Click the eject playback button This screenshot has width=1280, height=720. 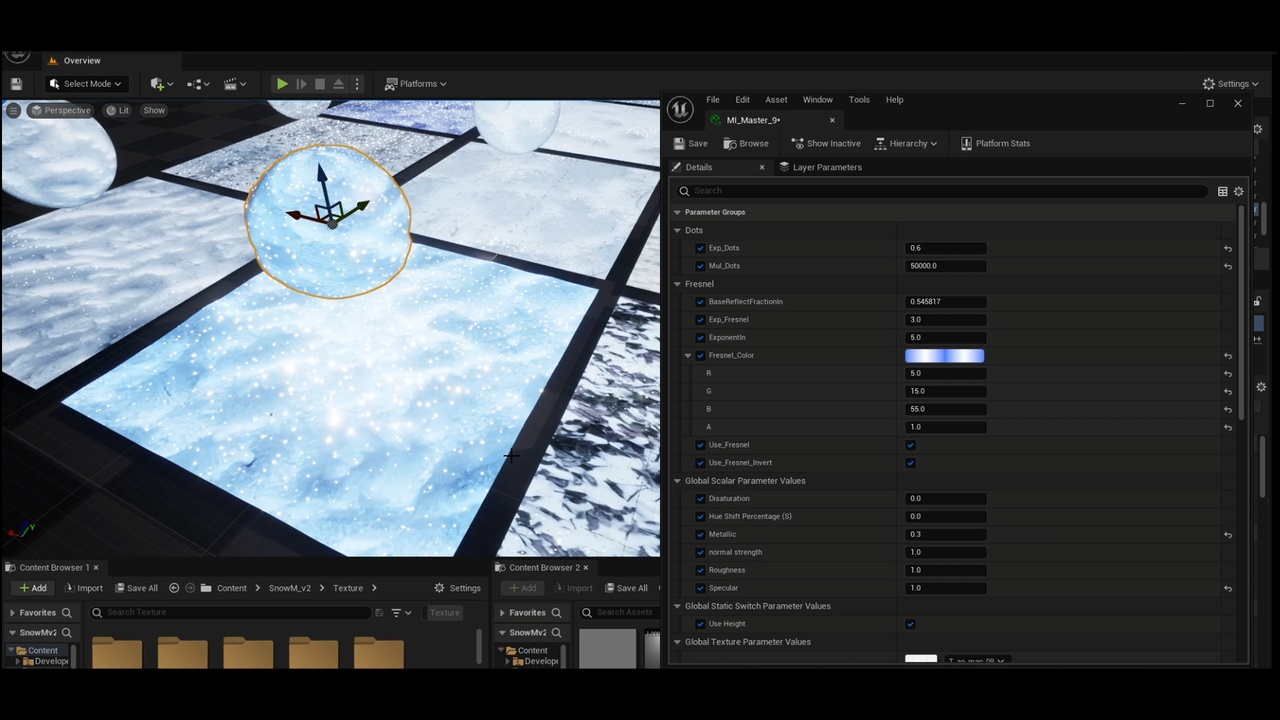pos(338,84)
